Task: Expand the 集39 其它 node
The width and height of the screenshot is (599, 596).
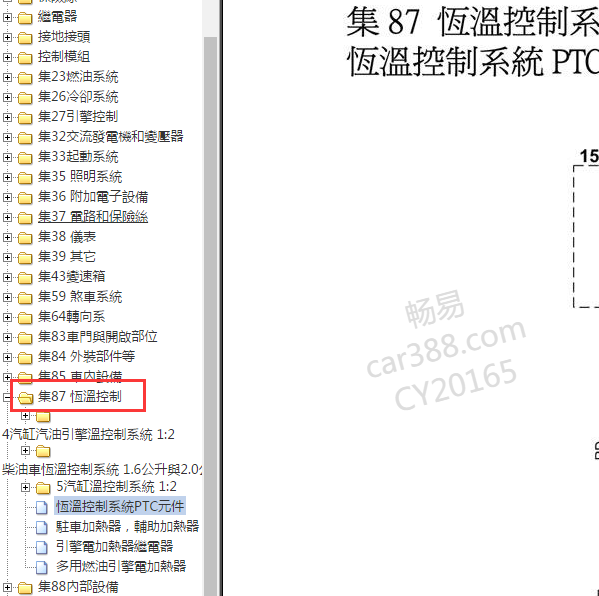Action: 7,257
